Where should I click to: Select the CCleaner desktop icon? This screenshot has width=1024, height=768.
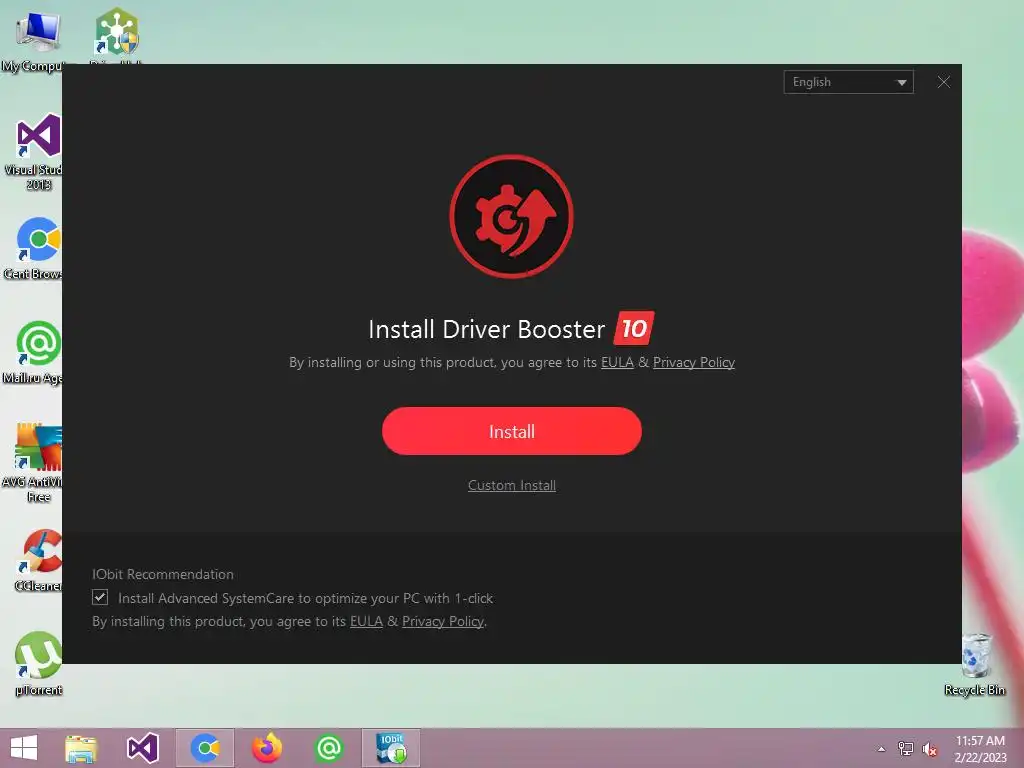(39, 560)
